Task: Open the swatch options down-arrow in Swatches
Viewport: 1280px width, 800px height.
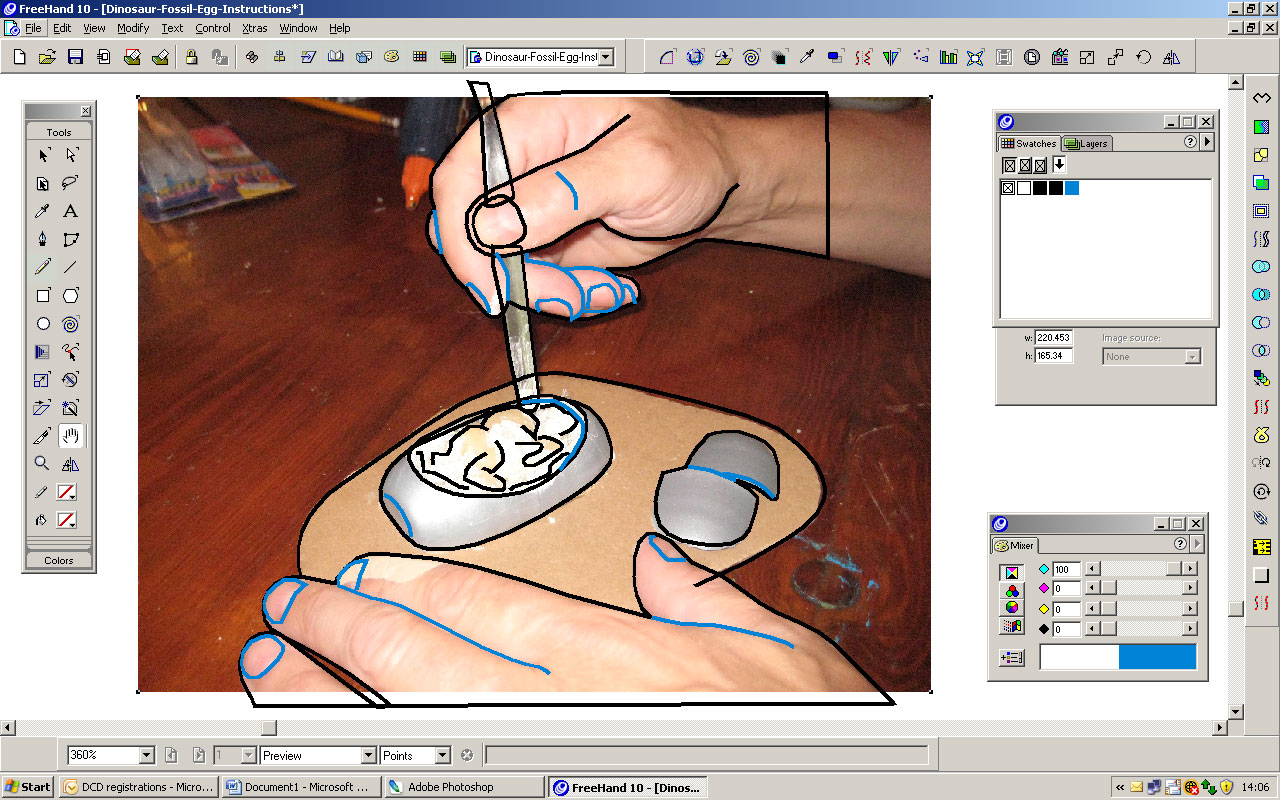Action: tap(1059, 165)
